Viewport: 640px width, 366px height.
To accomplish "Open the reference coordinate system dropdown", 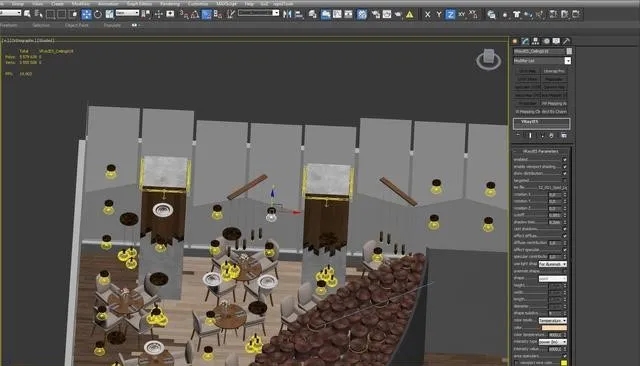I will (127, 13).
